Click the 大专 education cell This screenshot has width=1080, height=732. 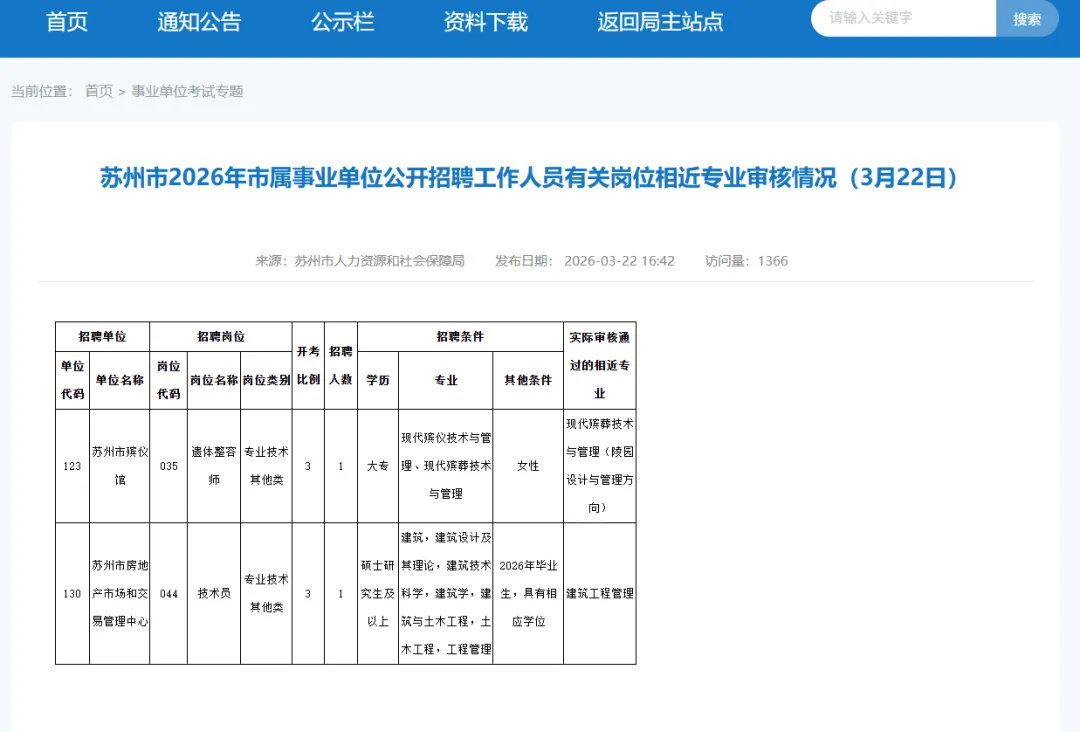[377, 466]
